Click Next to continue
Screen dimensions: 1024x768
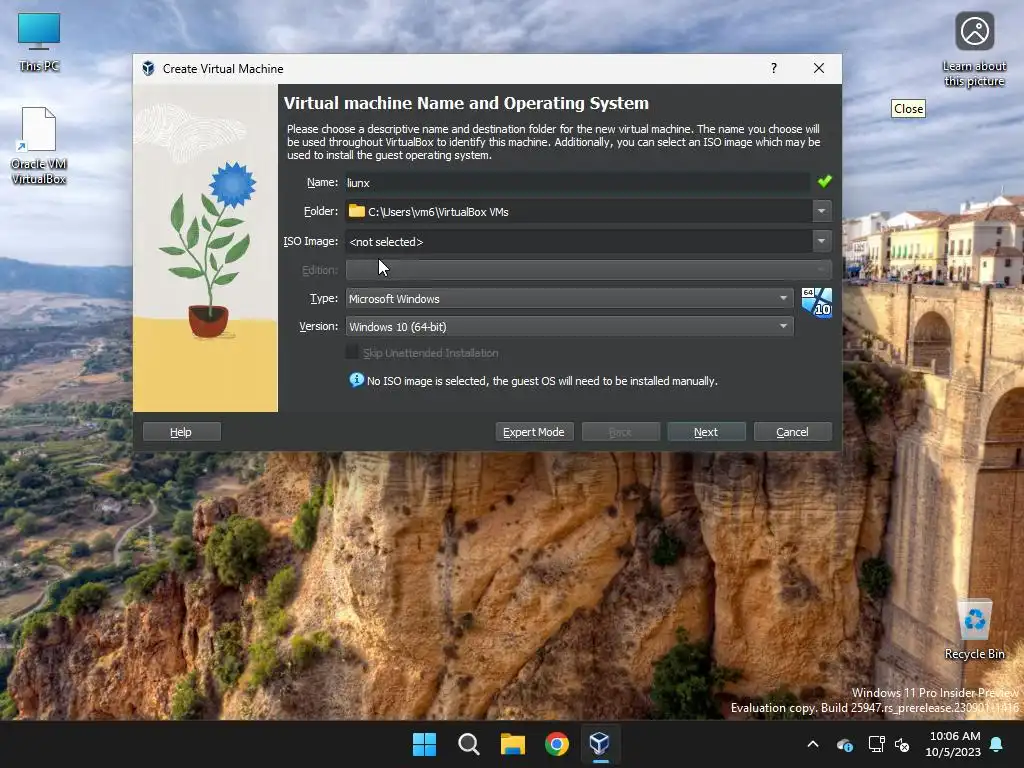(706, 432)
